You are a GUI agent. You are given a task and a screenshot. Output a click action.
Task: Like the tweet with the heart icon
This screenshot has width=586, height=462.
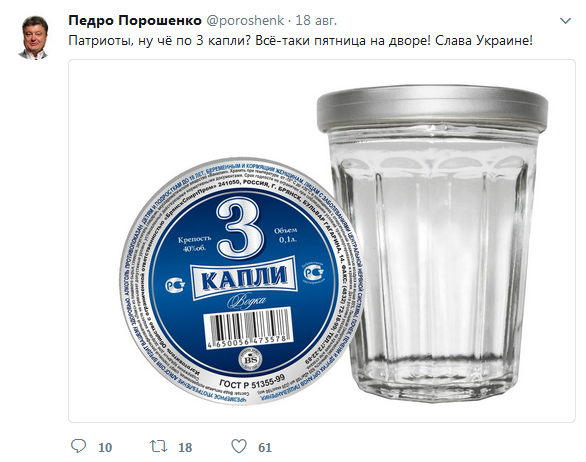[239, 446]
